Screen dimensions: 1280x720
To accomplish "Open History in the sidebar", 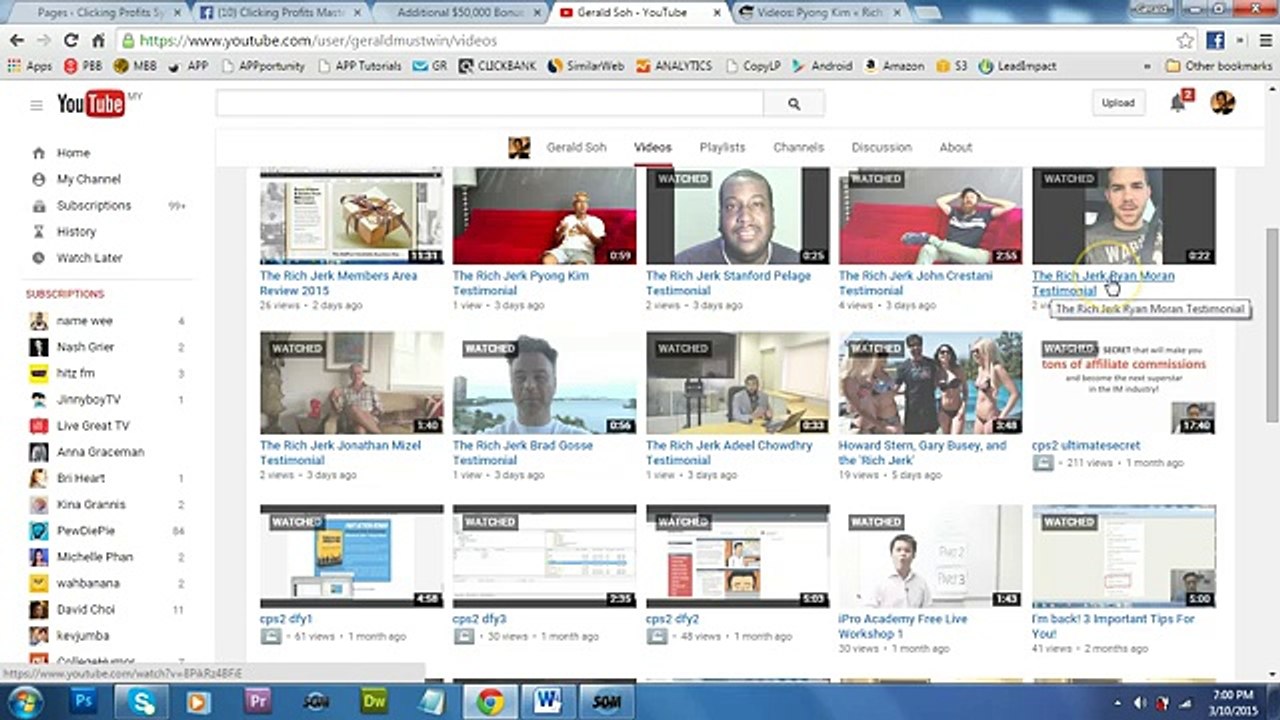I will [76, 231].
